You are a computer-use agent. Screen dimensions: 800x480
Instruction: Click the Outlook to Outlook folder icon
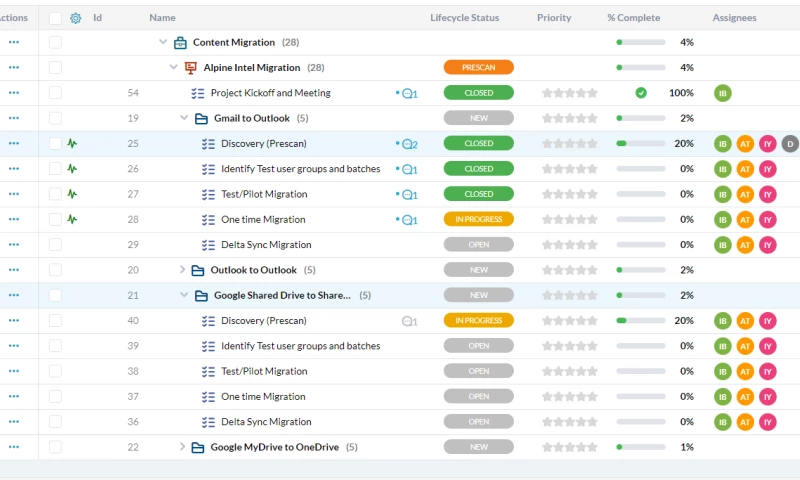[198, 270]
